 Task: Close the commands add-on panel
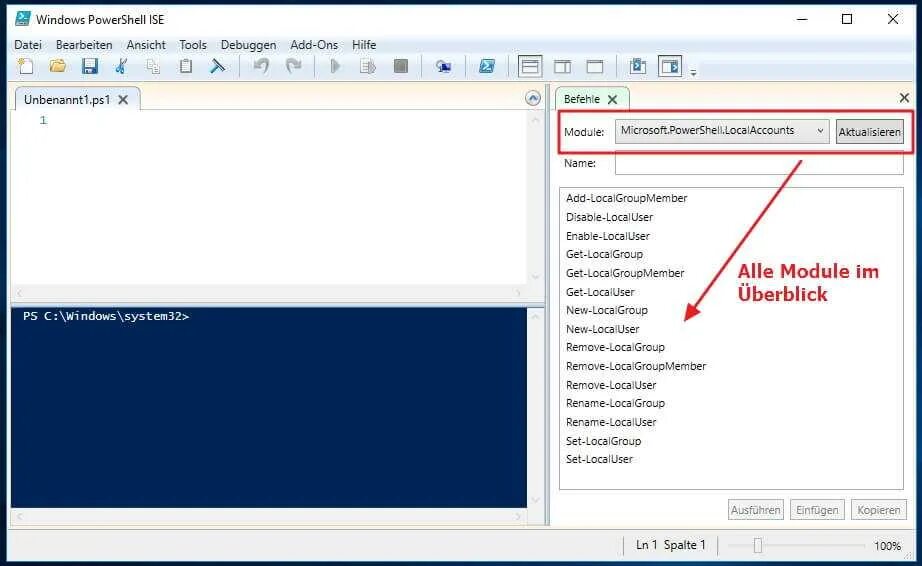click(x=904, y=98)
